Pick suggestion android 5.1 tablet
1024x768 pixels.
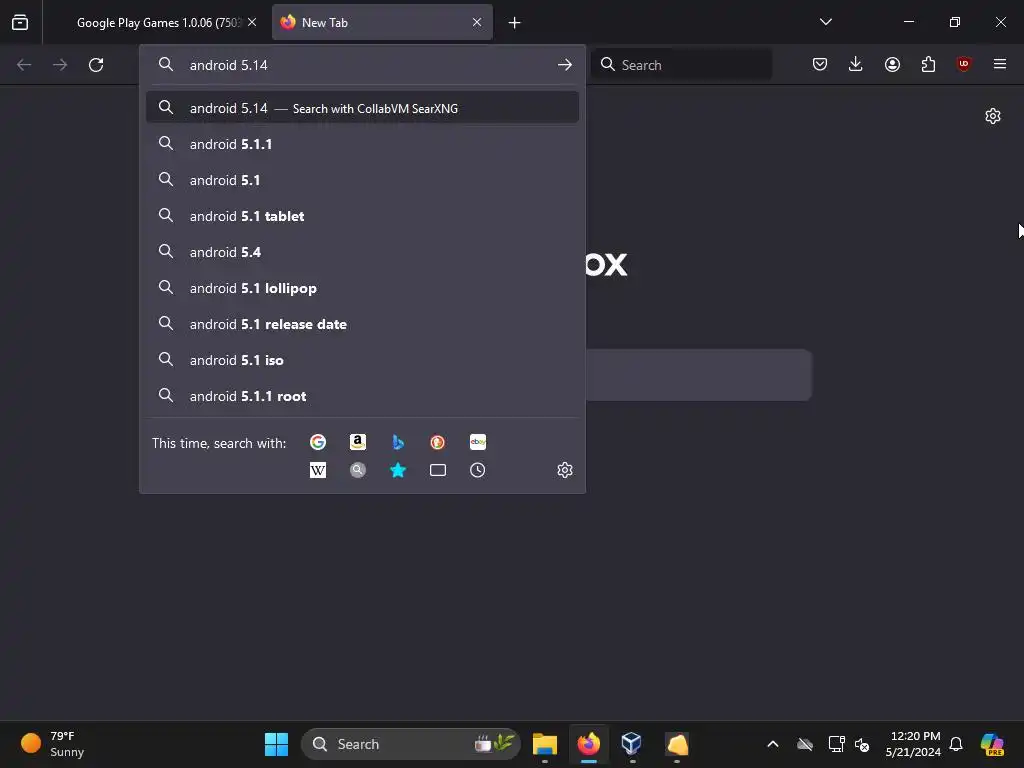pos(362,216)
